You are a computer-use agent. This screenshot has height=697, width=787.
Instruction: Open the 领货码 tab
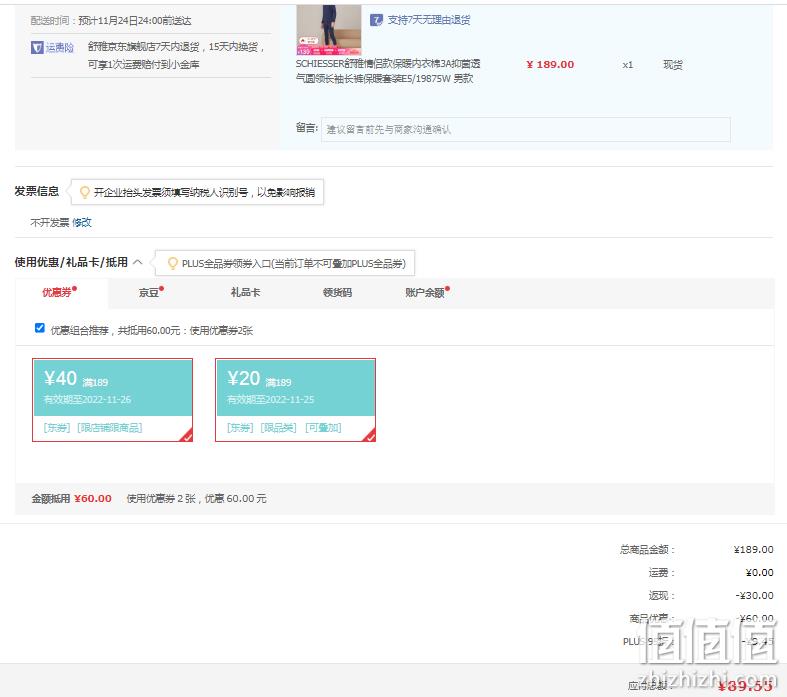tap(337, 292)
